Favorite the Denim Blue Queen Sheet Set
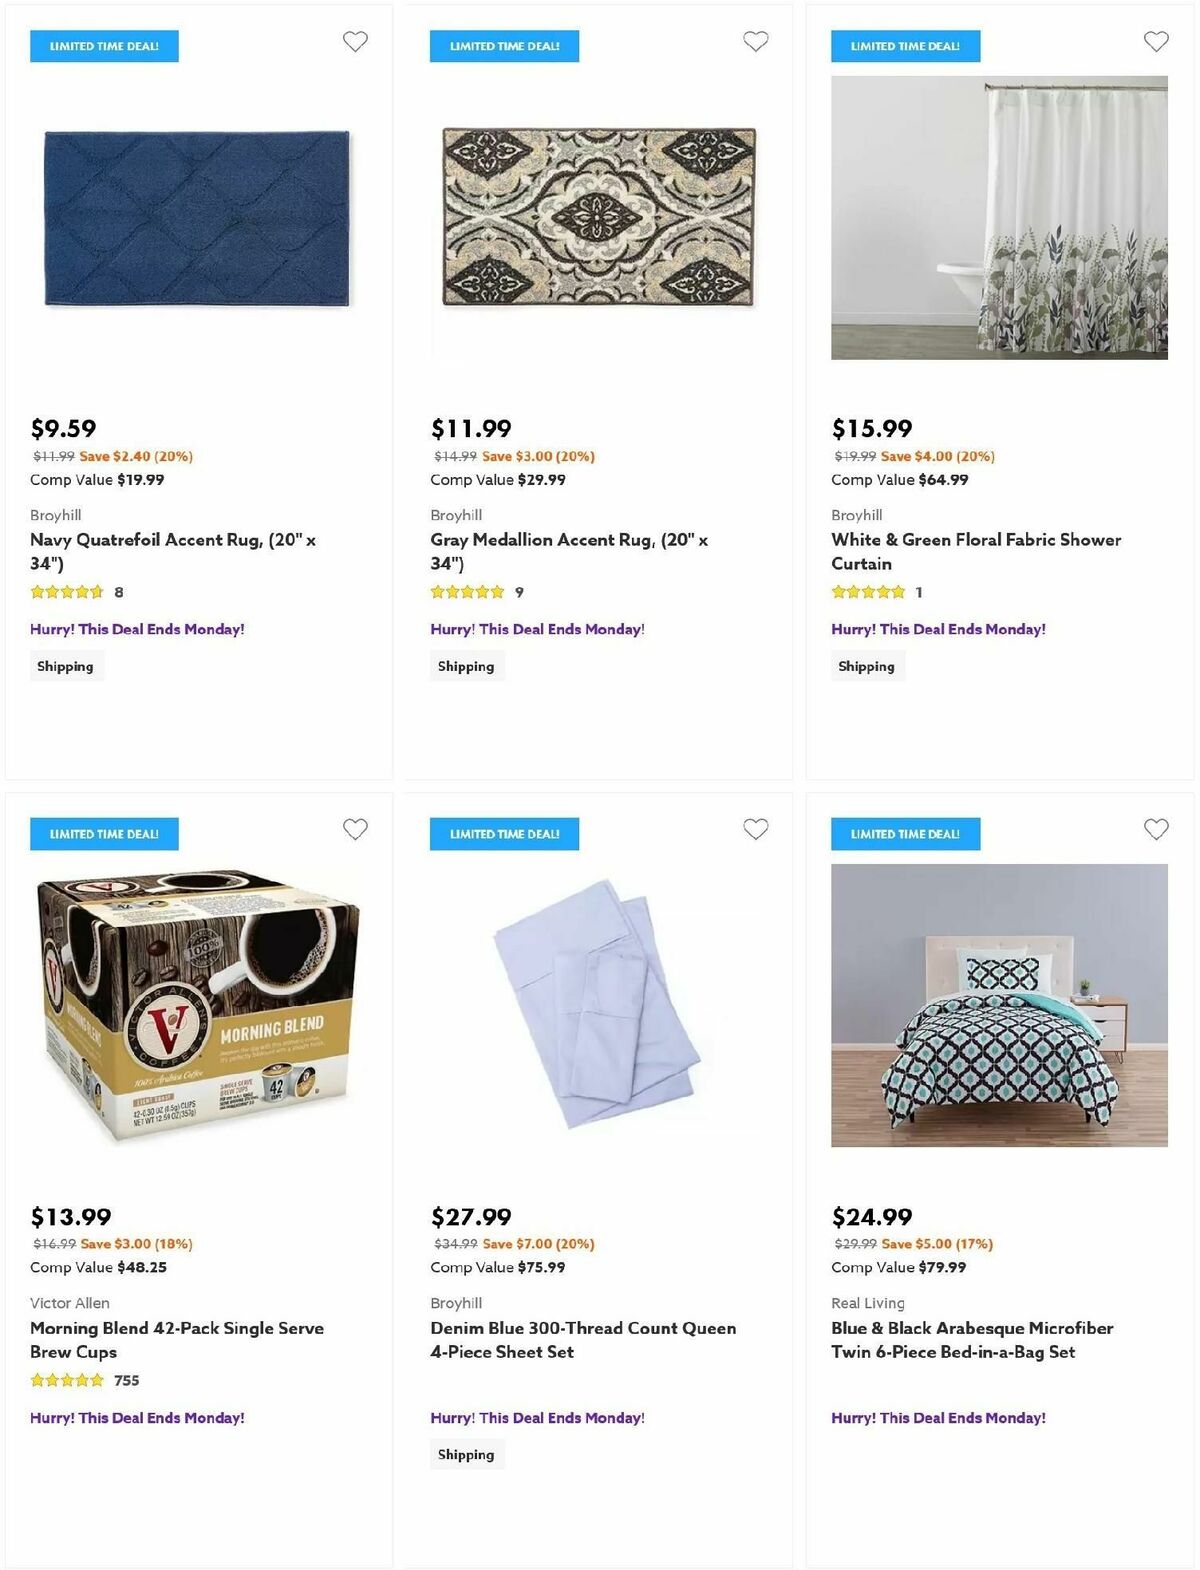 tap(755, 830)
